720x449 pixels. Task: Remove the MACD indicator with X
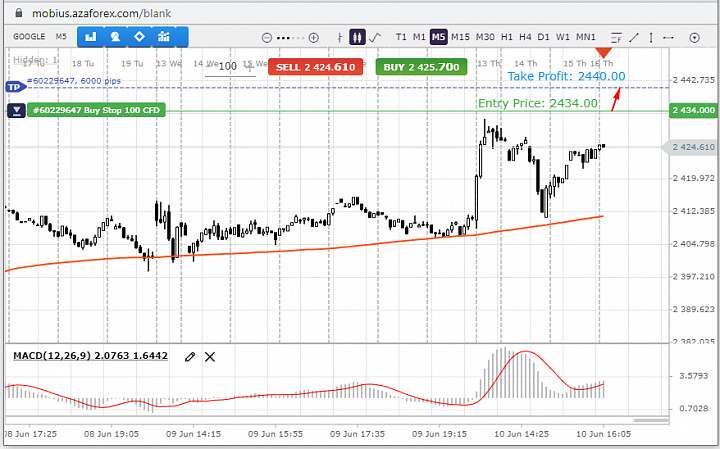point(210,357)
